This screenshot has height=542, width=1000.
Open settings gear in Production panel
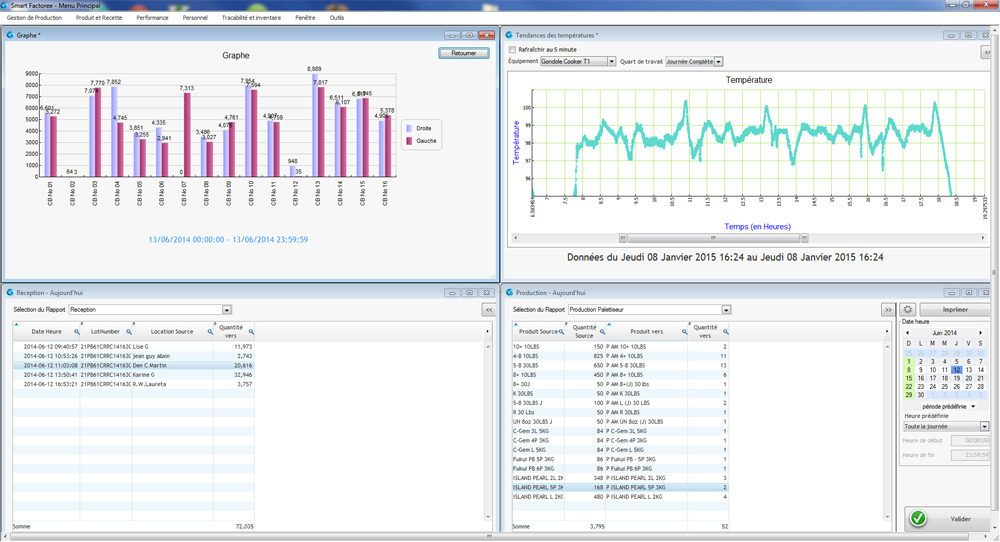908,309
